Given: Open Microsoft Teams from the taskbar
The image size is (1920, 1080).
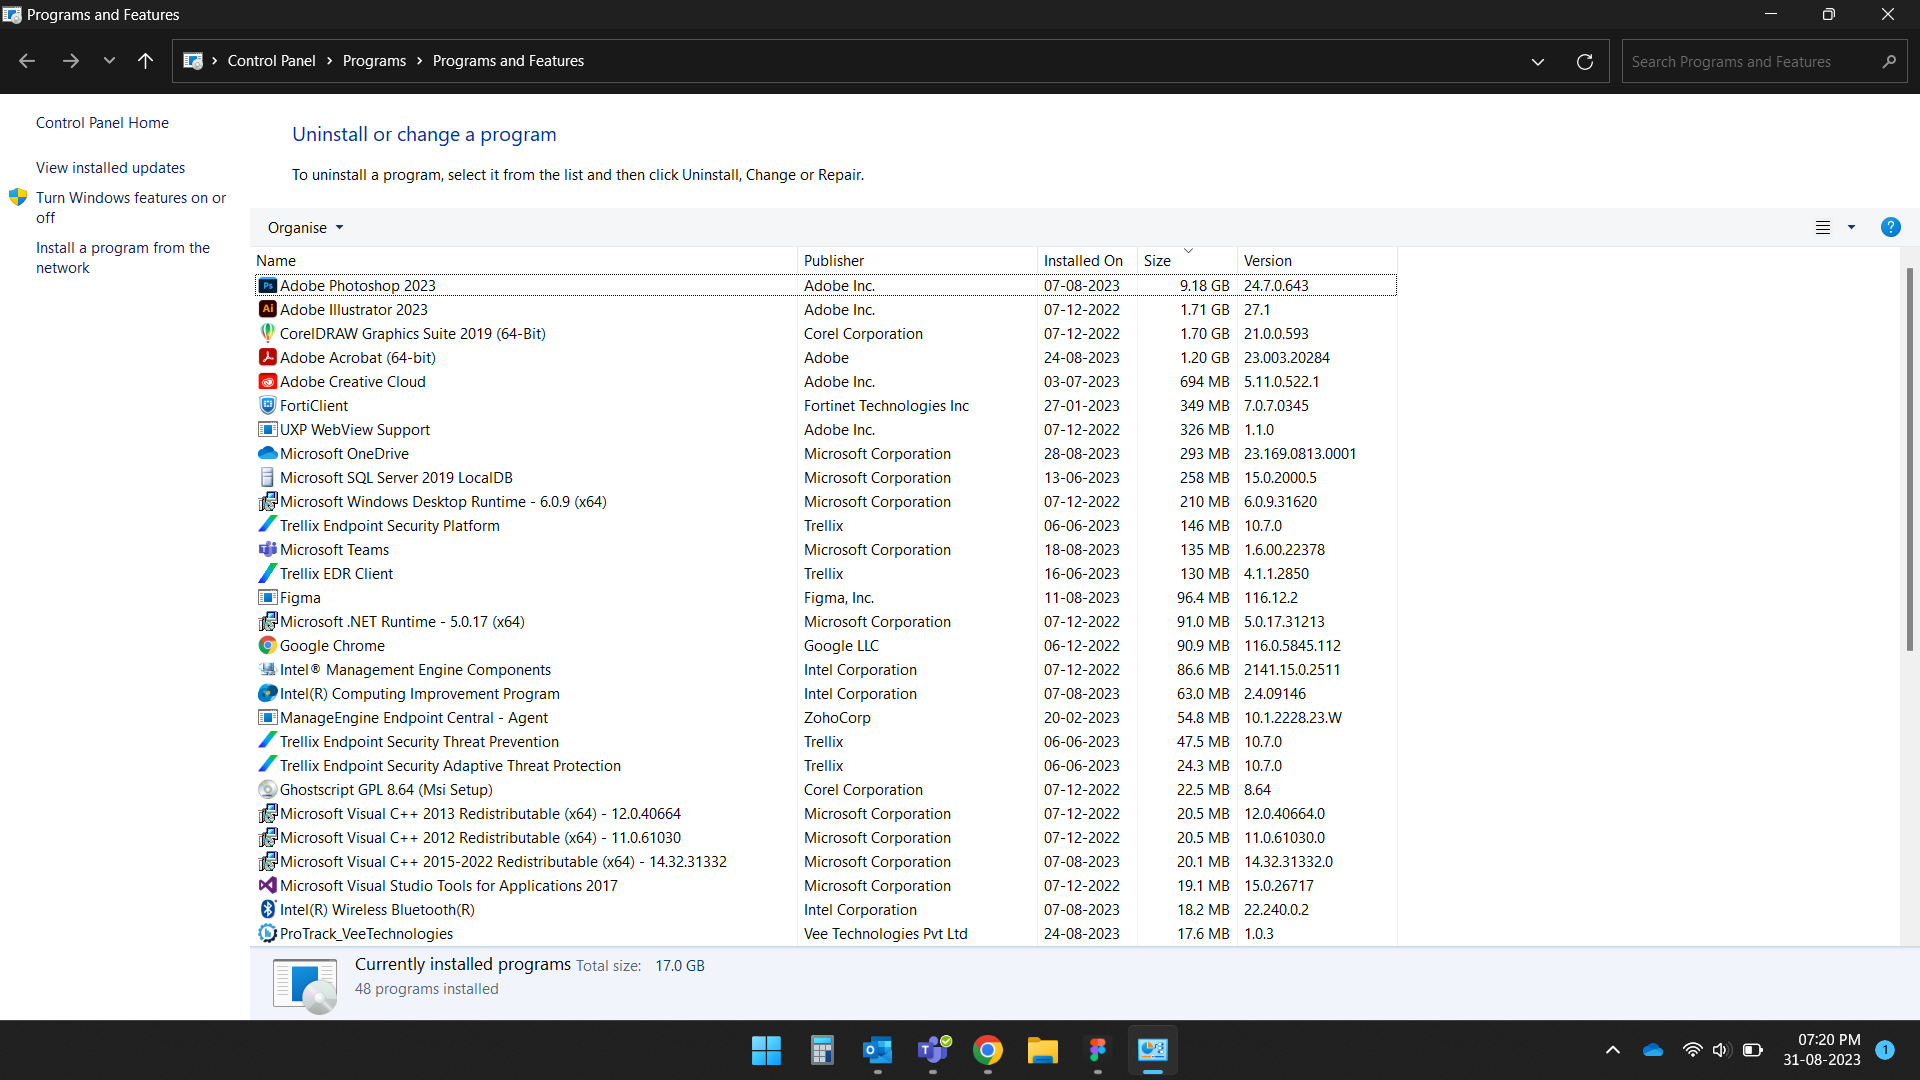Looking at the screenshot, I should coord(933,1051).
